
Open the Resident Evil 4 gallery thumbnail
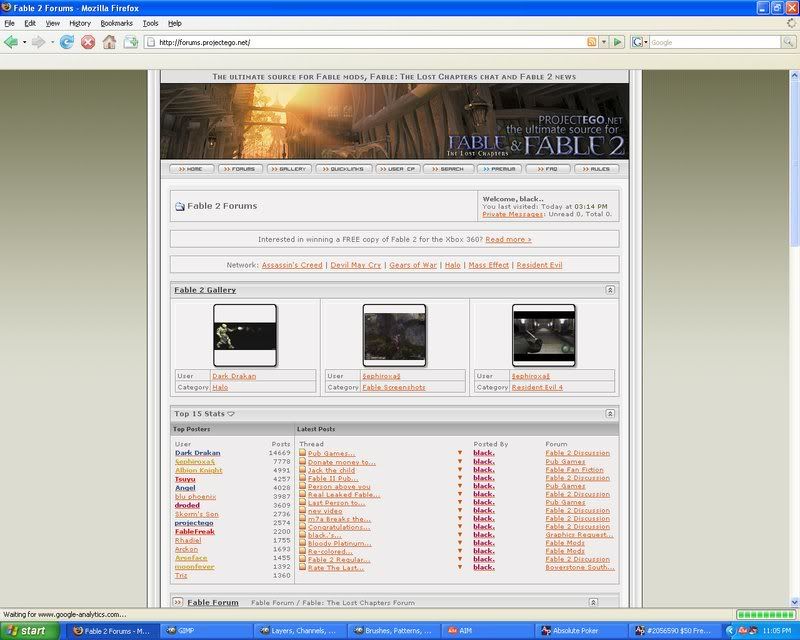pyautogui.click(x=544, y=335)
